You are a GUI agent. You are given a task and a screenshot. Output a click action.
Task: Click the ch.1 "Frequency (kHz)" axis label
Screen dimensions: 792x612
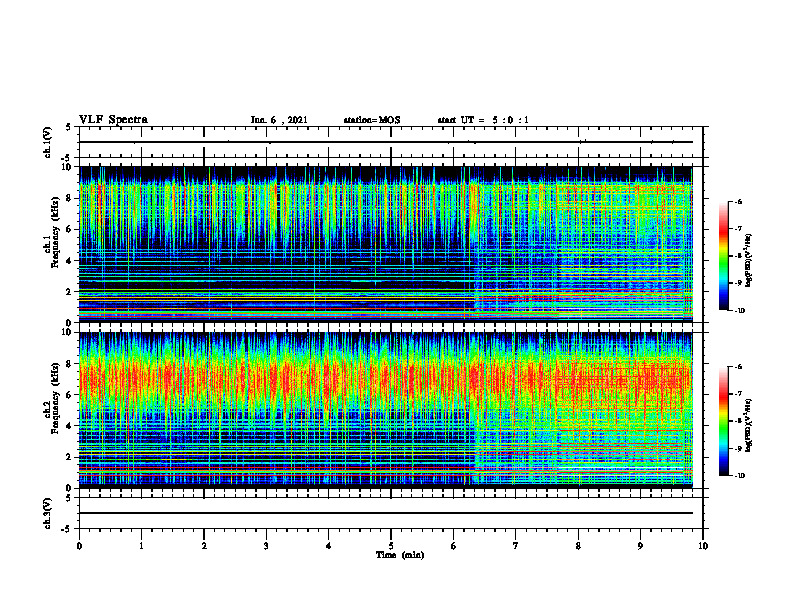[x=58, y=230]
